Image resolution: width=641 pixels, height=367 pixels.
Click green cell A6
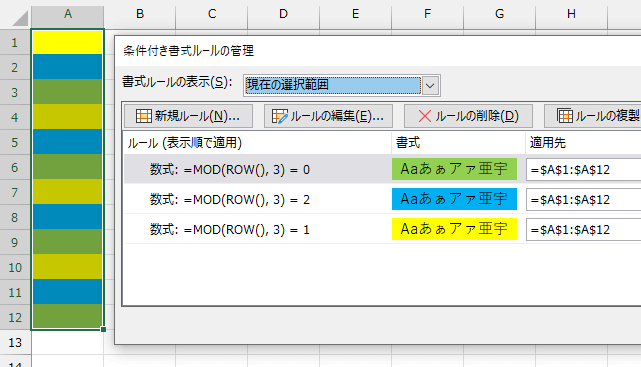pyautogui.click(x=67, y=167)
